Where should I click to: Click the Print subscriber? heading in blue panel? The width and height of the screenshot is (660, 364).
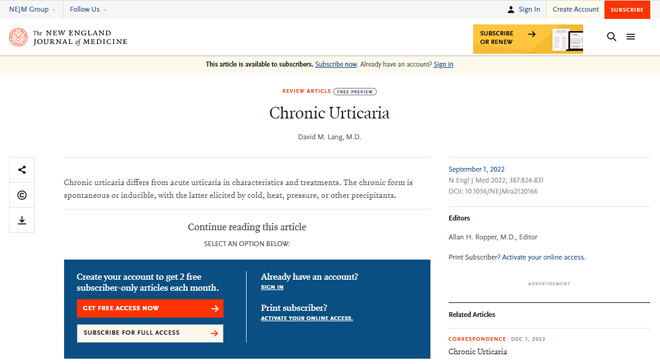click(294, 308)
